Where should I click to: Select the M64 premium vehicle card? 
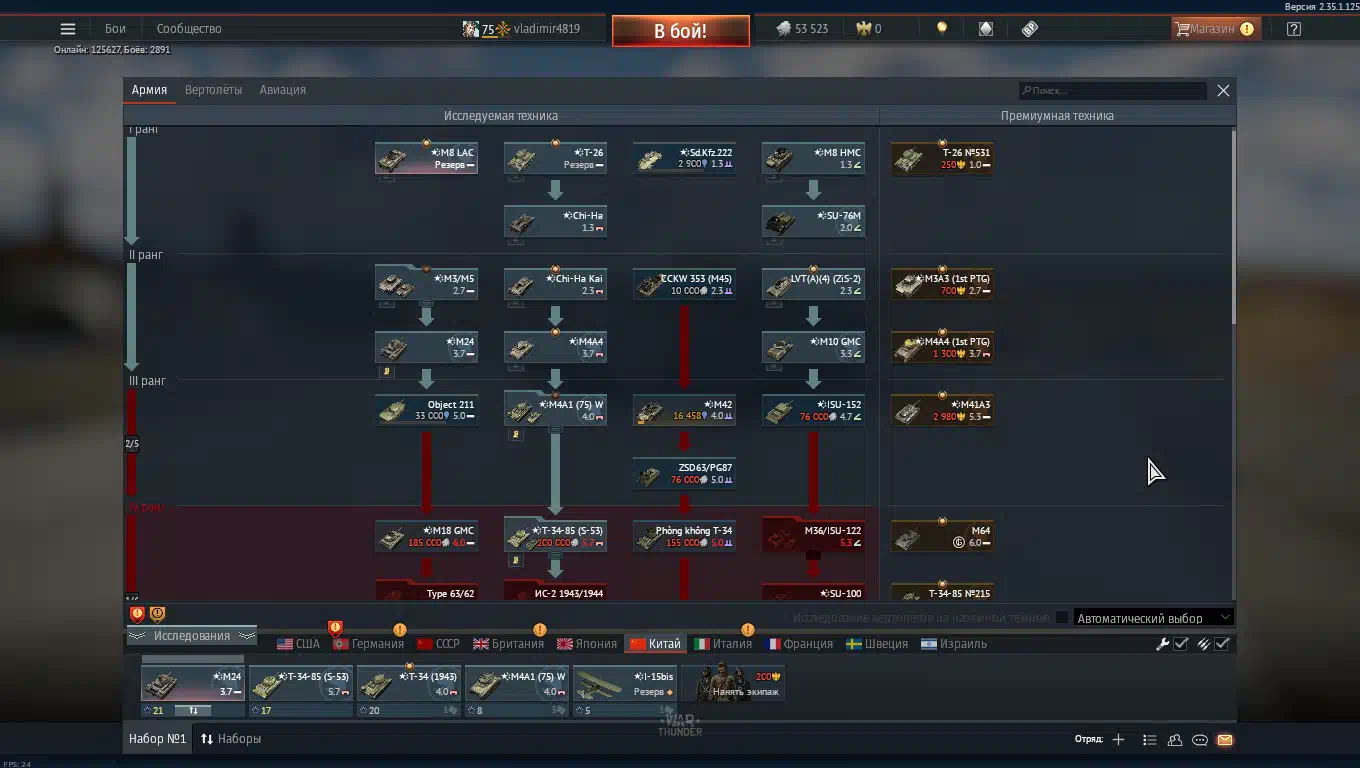(942, 536)
